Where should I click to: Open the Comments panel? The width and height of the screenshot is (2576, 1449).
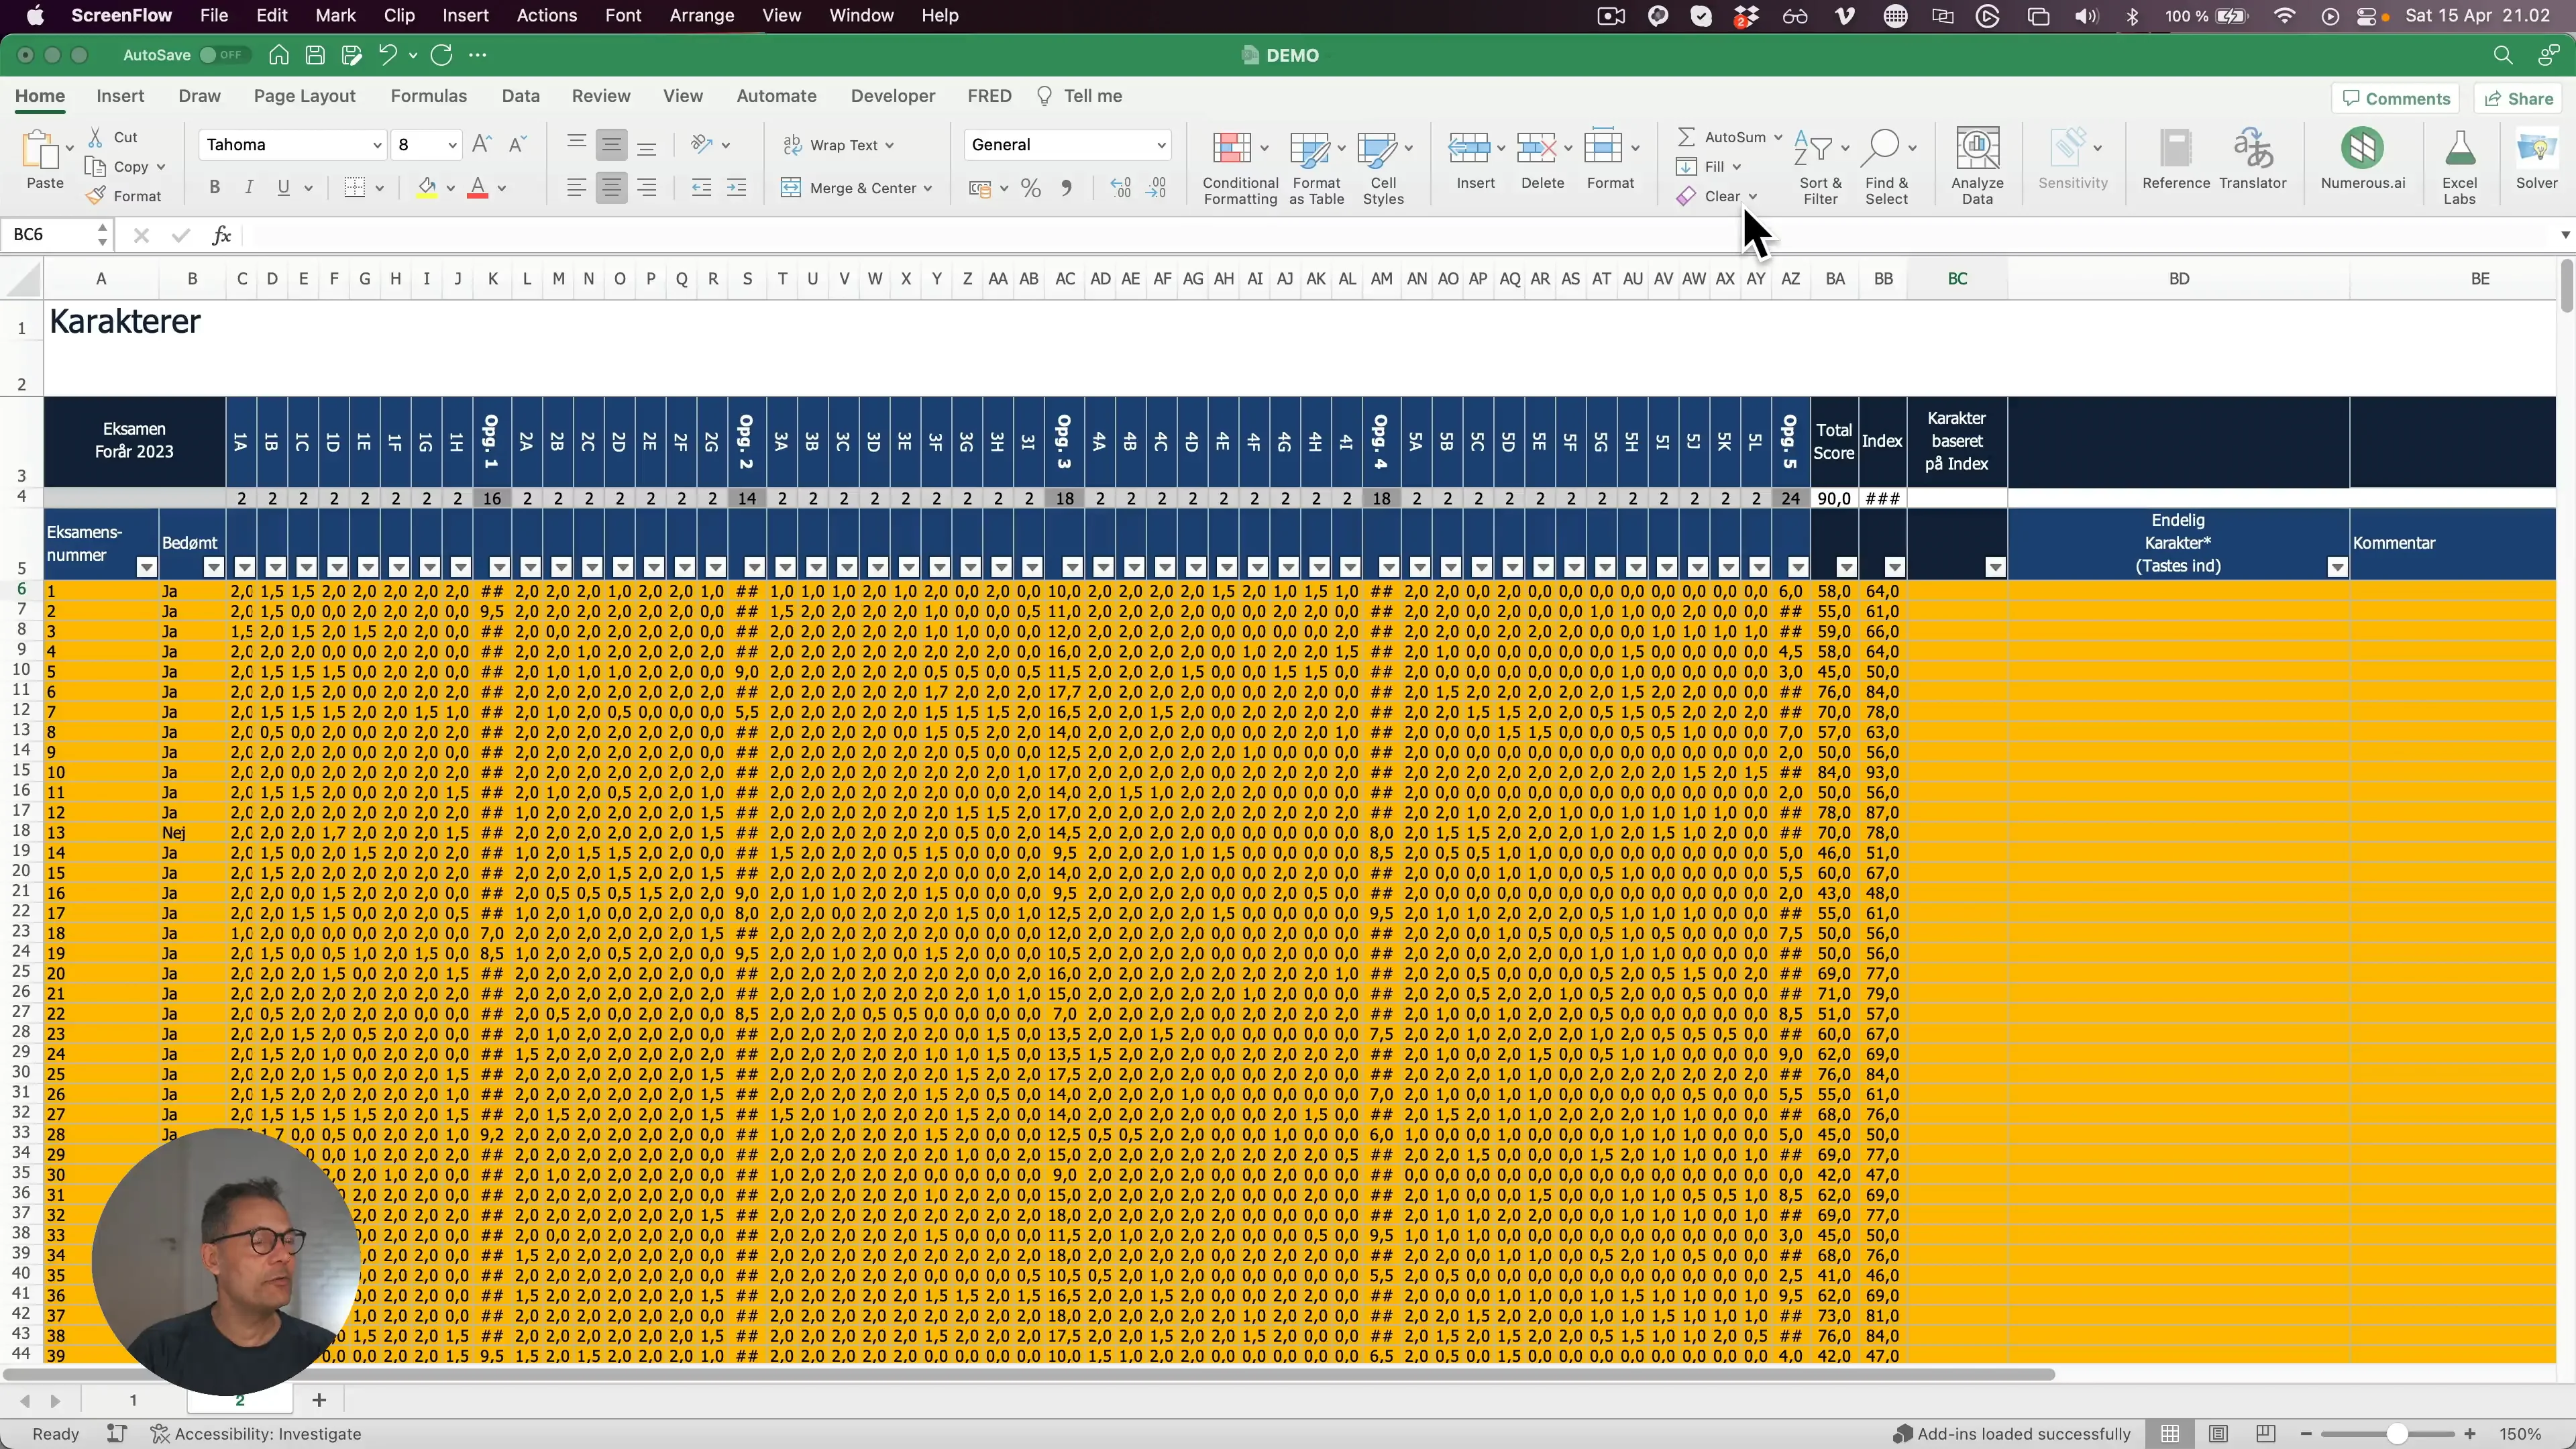coord(2396,97)
